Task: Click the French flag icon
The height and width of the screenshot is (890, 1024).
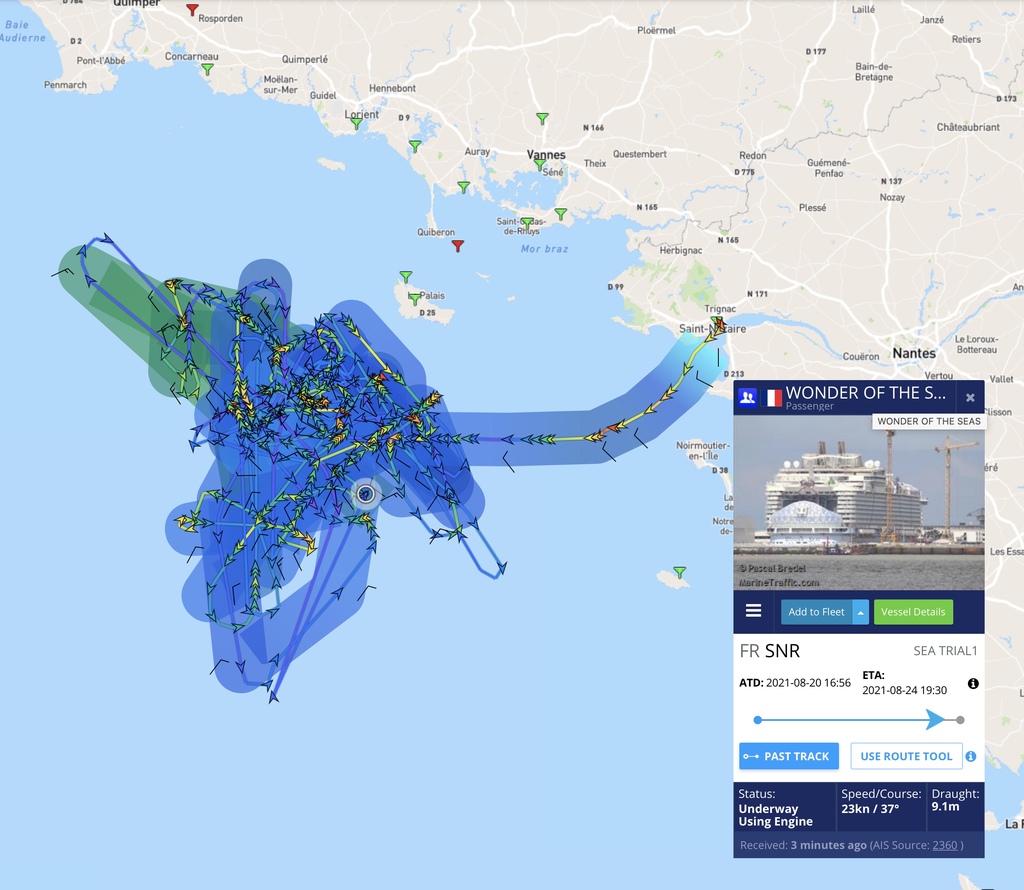Action: 772,397
